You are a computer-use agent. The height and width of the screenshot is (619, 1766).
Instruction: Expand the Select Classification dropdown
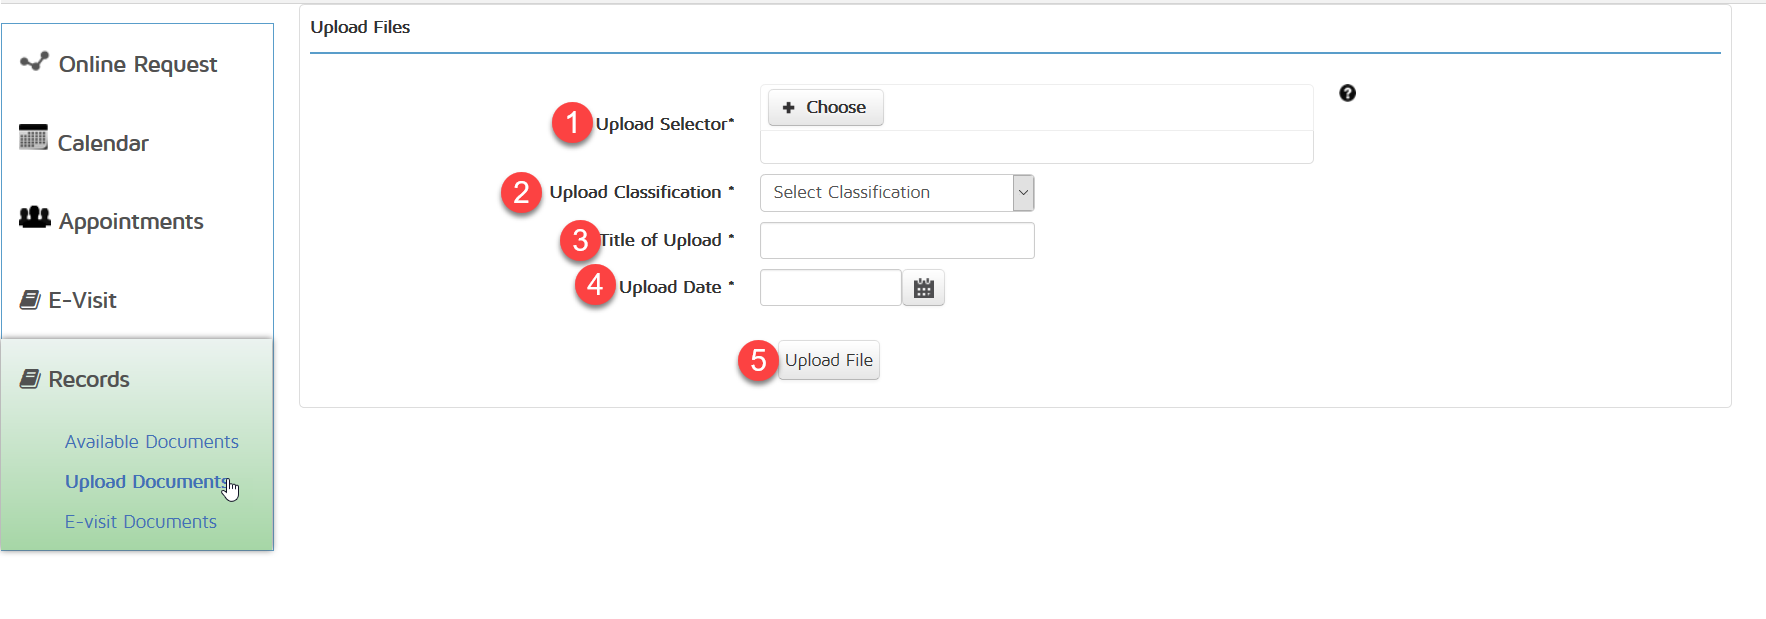coord(886,193)
